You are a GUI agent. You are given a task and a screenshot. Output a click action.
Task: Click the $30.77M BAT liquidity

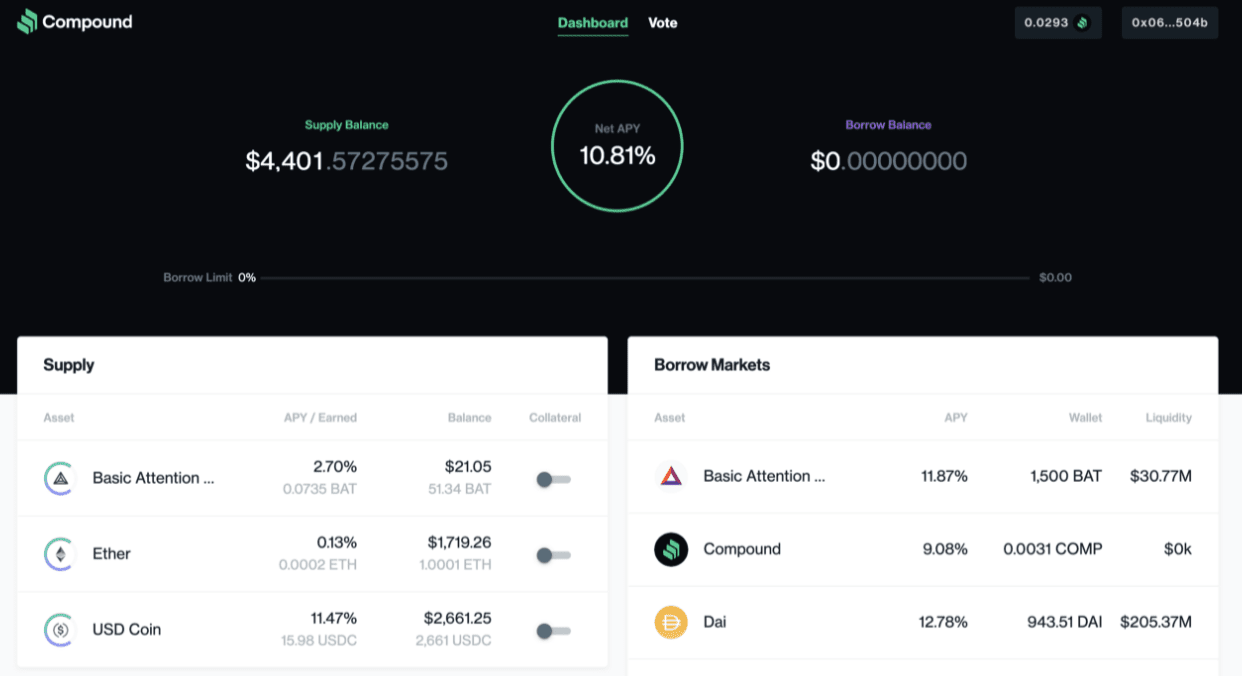tap(1161, 476)
